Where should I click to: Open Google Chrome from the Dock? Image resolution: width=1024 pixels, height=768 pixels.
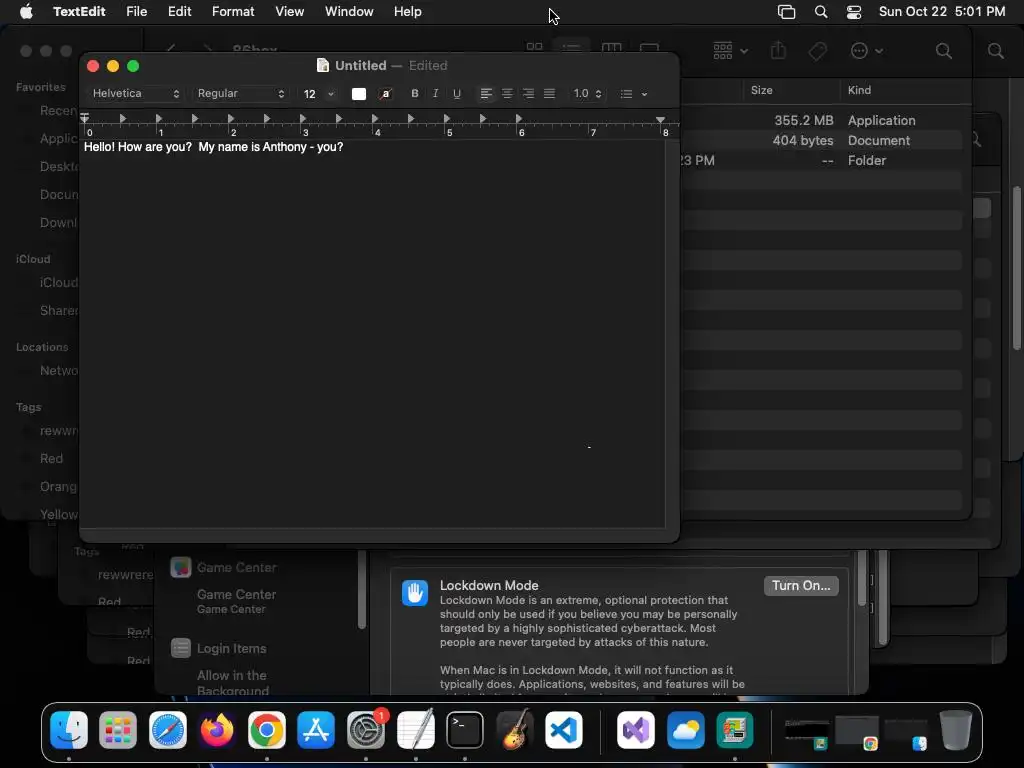pyautogui.click(x=266, y=730)
